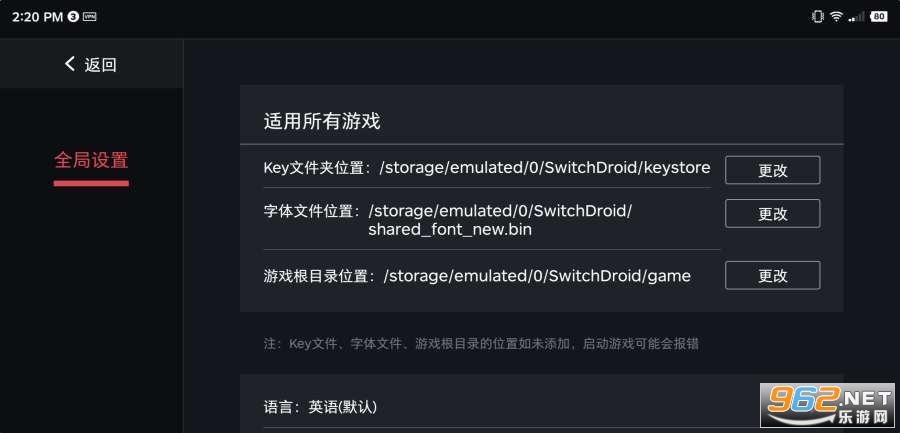Tap the 2:20 PM clock
Screen dimensions: 900x433
click(x=37, y=17)
